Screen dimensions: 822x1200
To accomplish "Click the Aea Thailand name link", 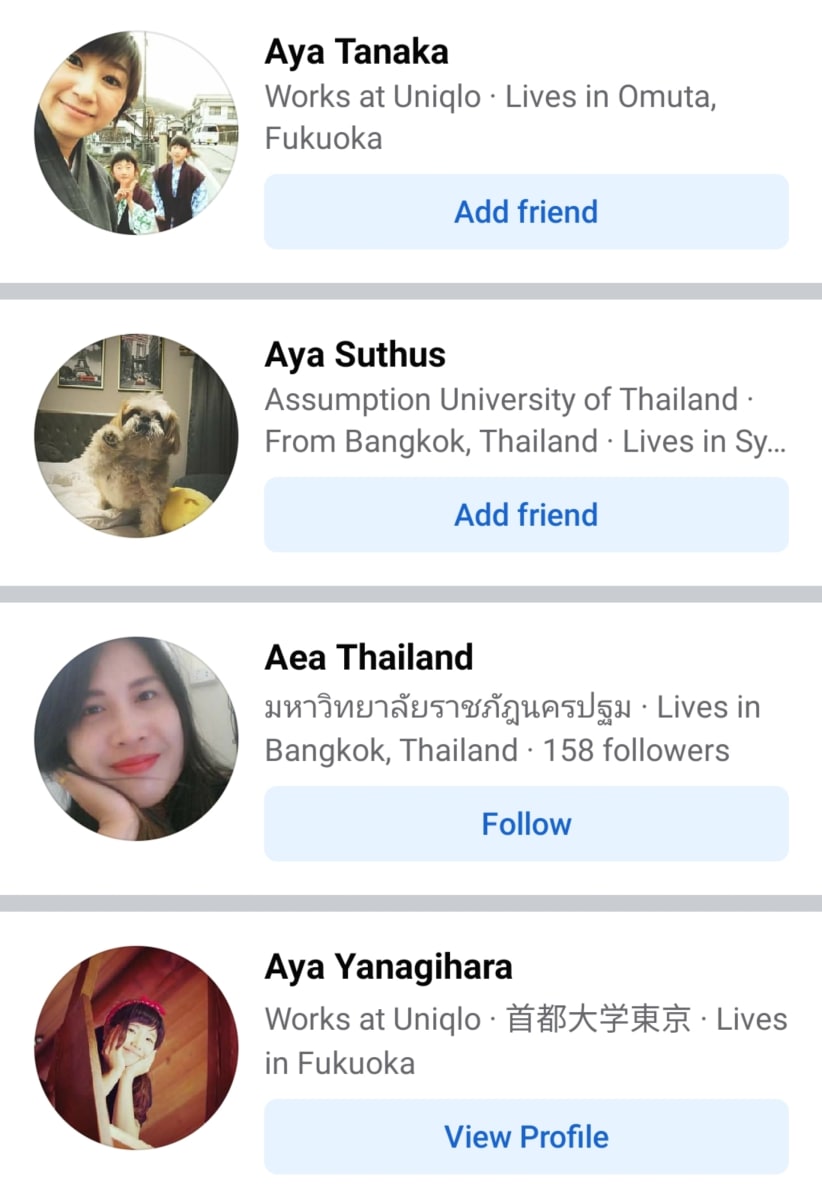I will click(369, 658).
